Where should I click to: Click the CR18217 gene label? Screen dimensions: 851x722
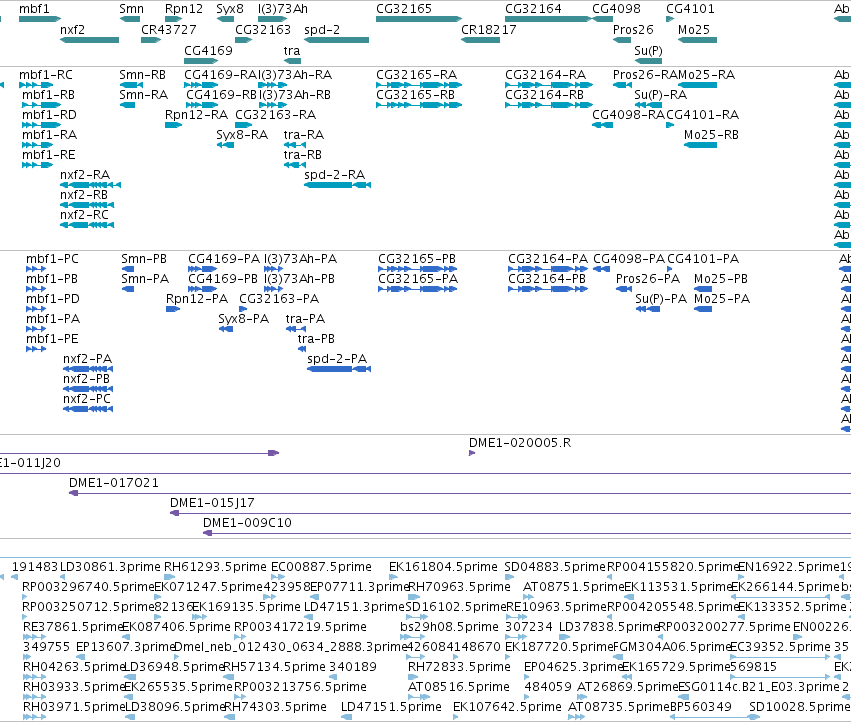(x=488, y=29)
